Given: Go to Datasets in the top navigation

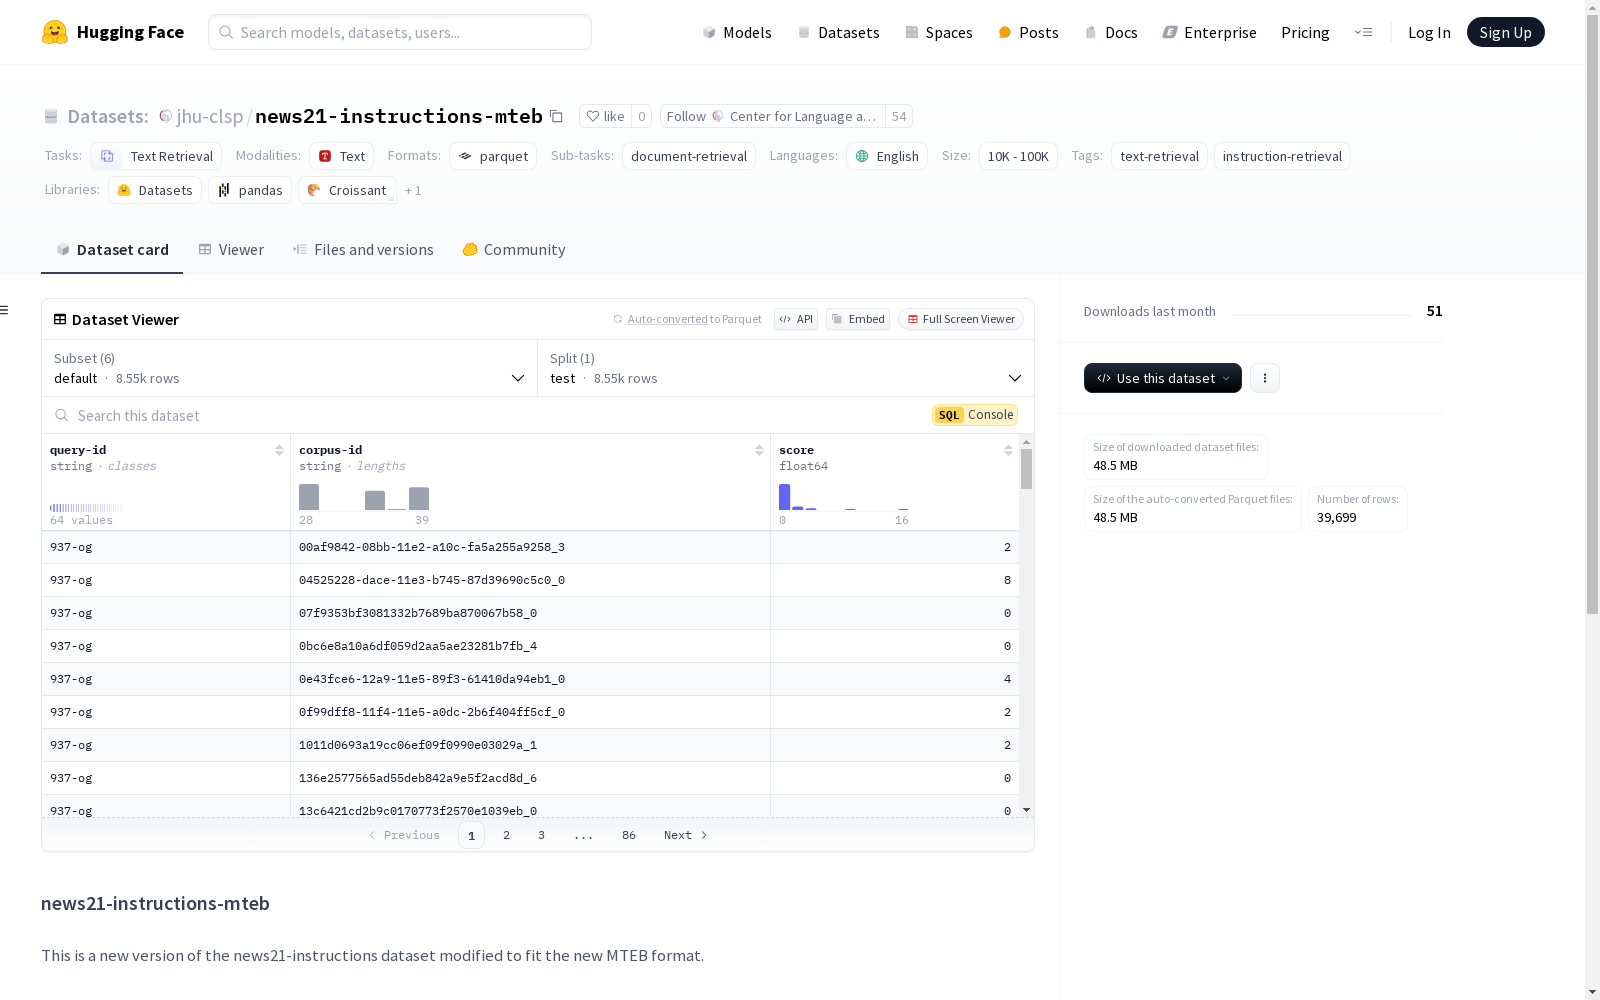Looking at the screenshot, I should coord(838,32).
